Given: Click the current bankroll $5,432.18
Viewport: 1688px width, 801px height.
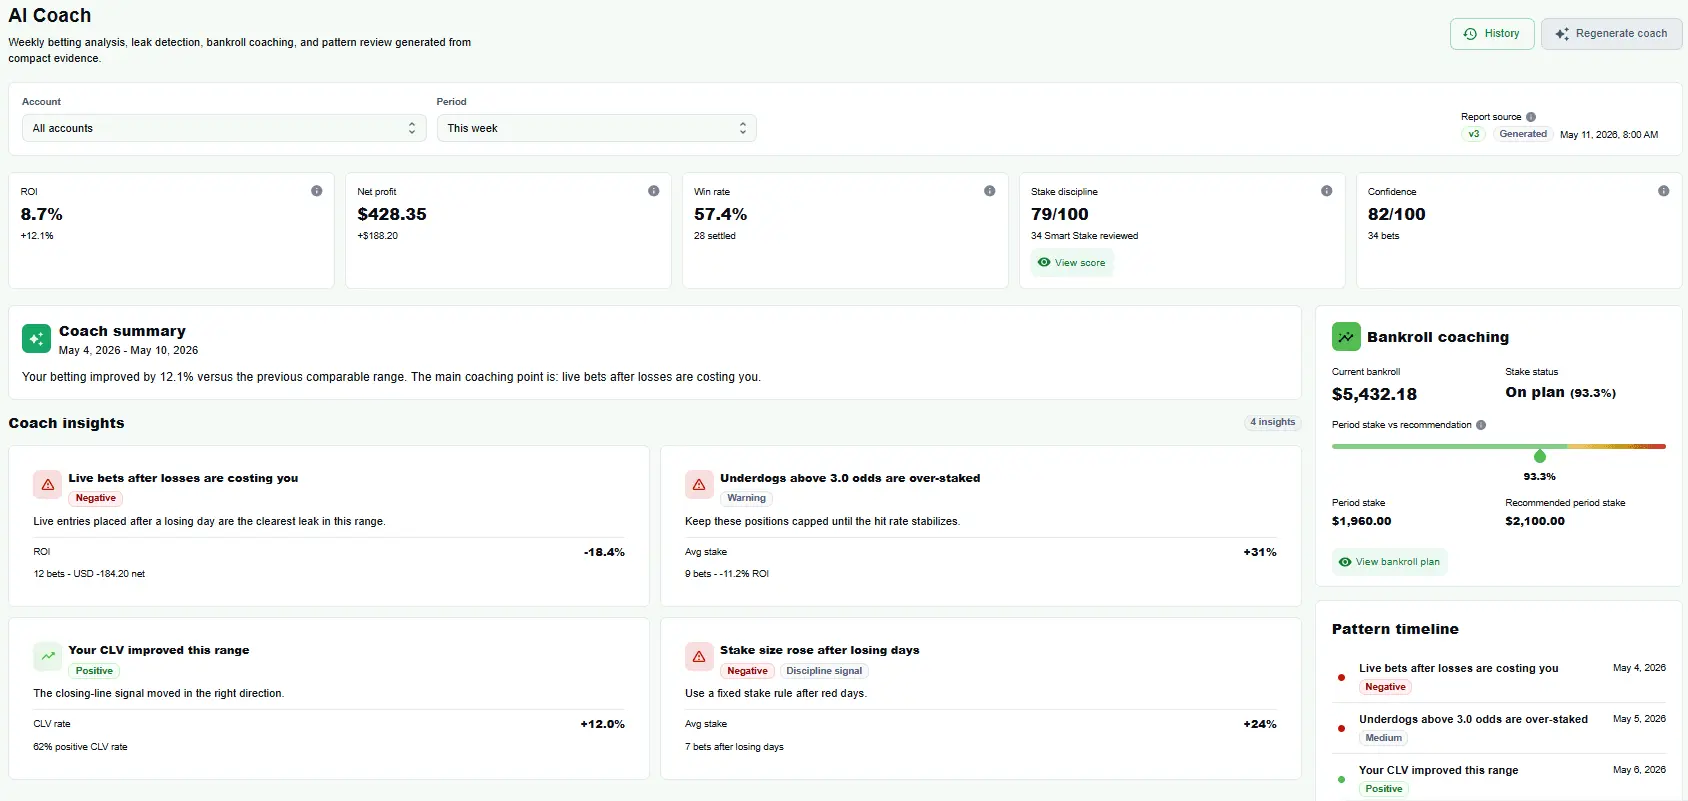Looking at the screenshot, I should [x=1374, y=394].
